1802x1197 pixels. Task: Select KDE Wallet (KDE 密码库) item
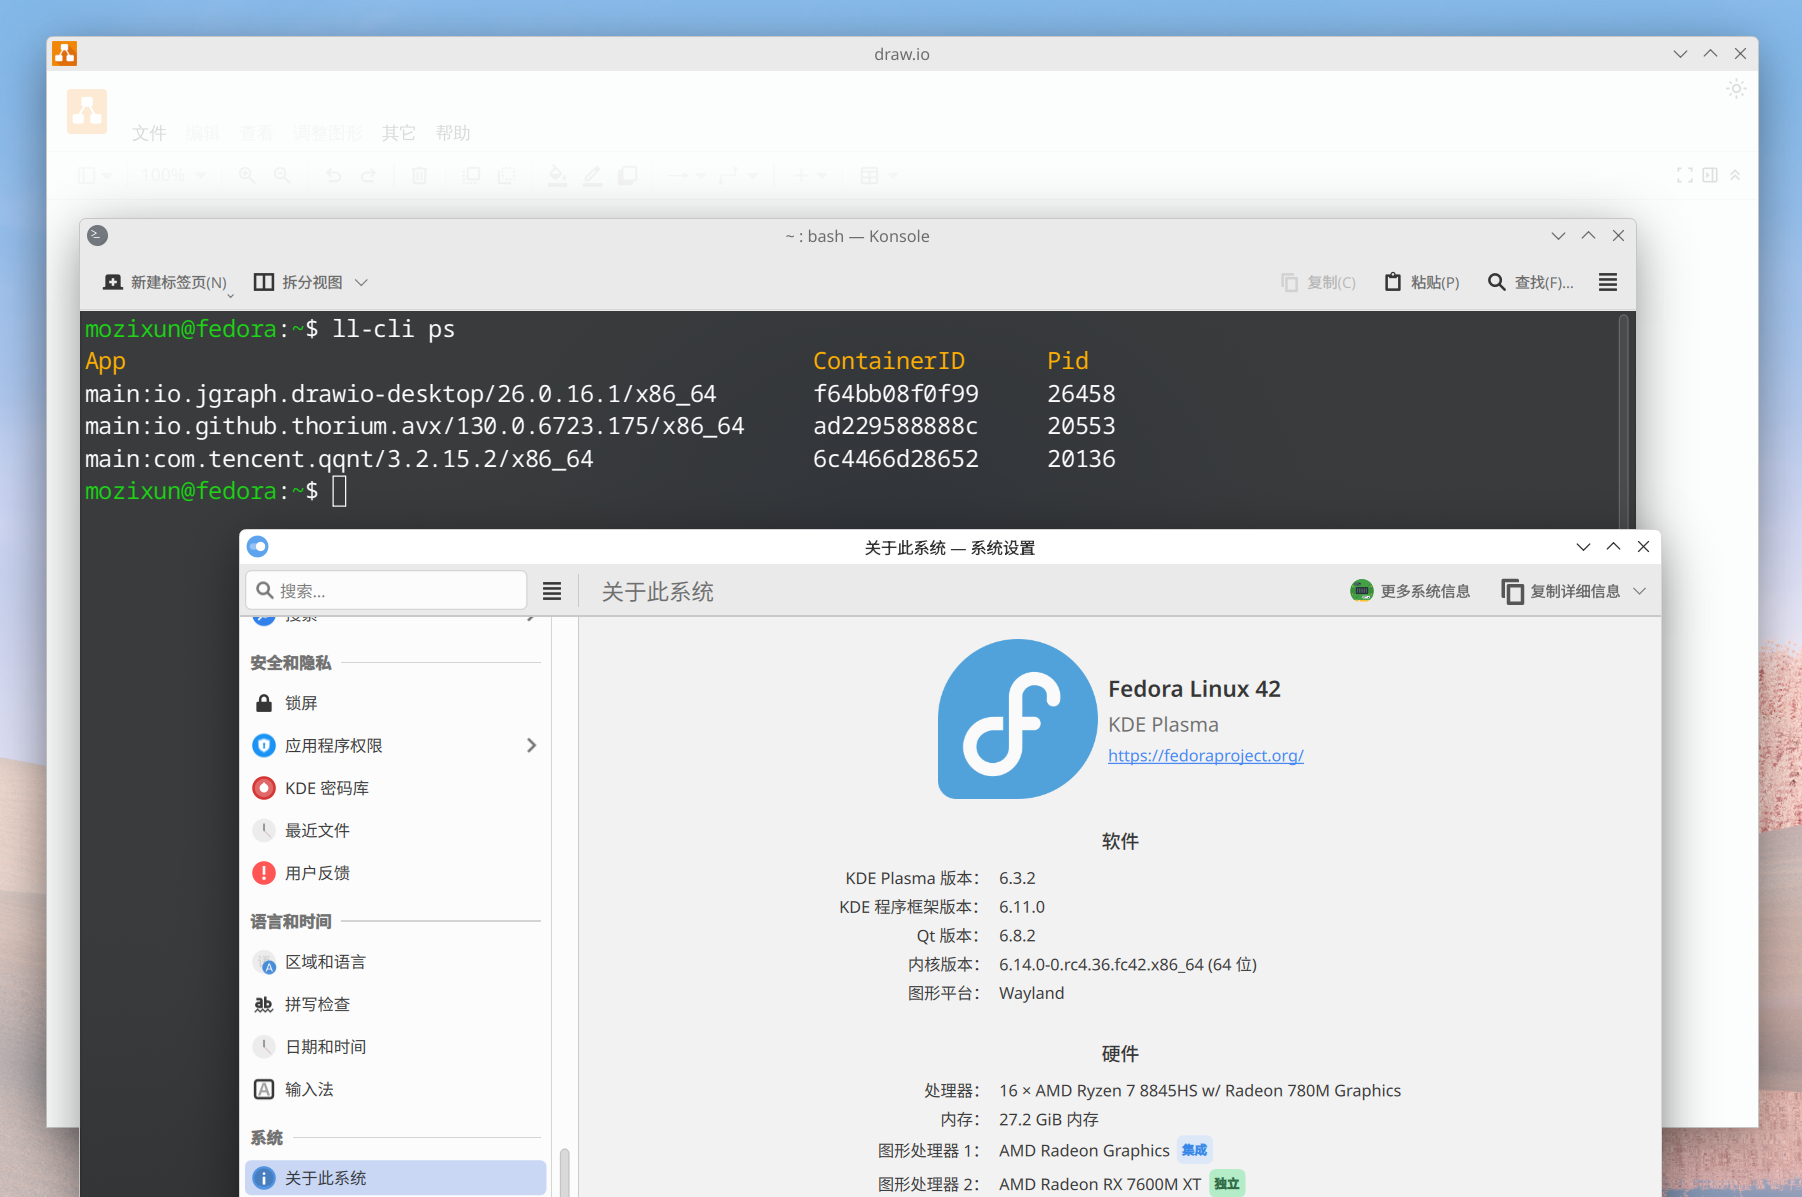pyautogui.click(x=395, y=788)
